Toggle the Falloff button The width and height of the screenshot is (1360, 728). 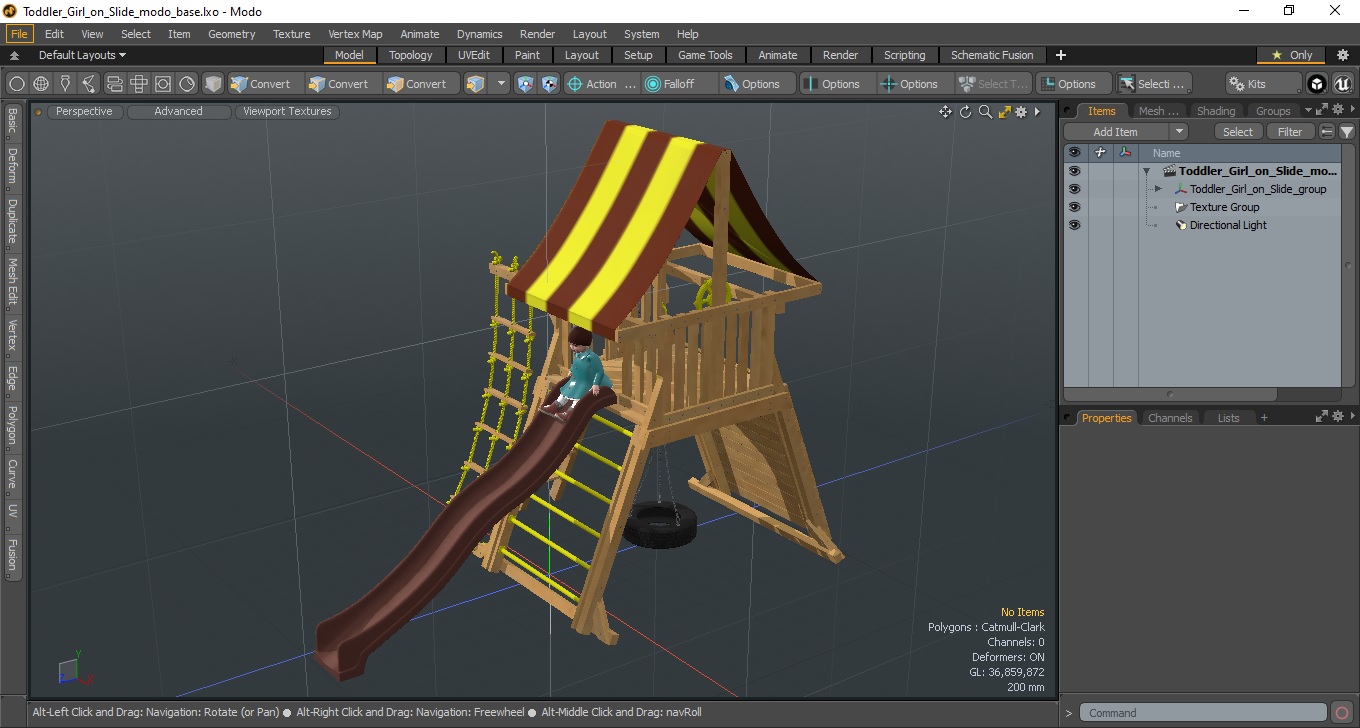(679, 84)
